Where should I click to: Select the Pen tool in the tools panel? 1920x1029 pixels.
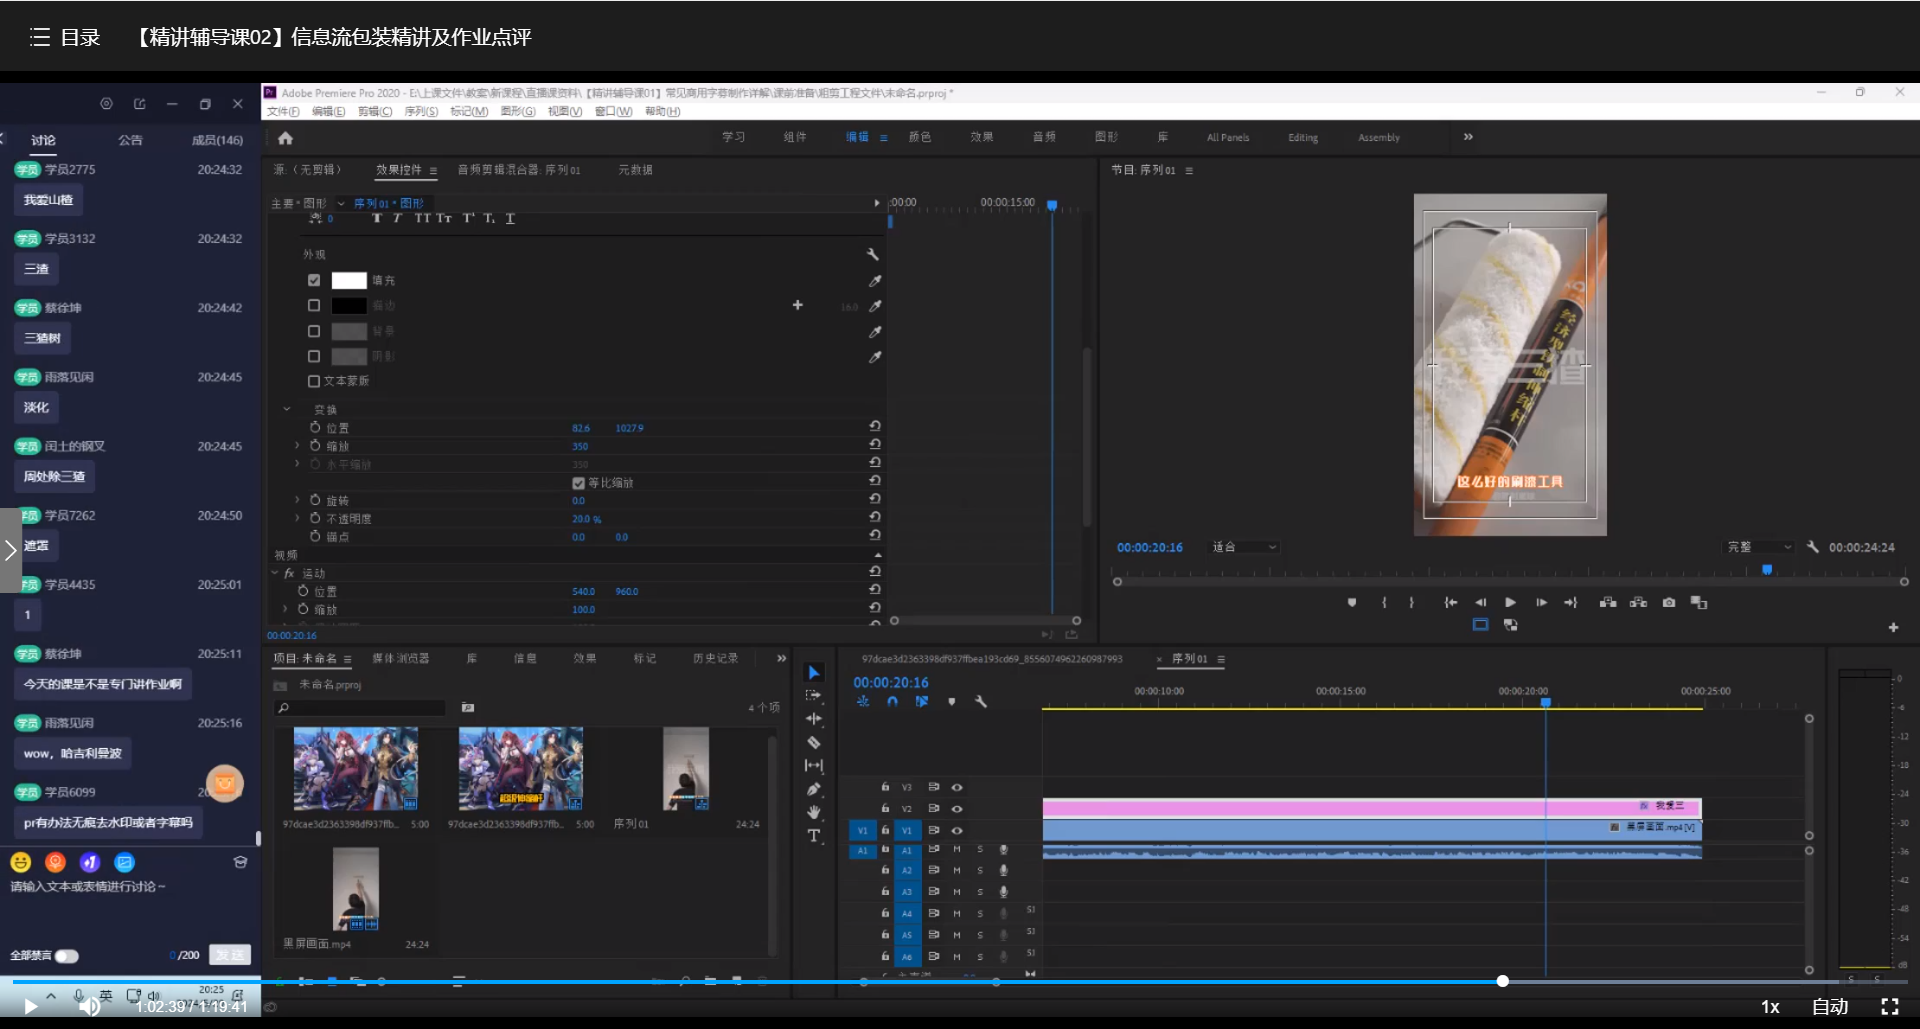814,790
